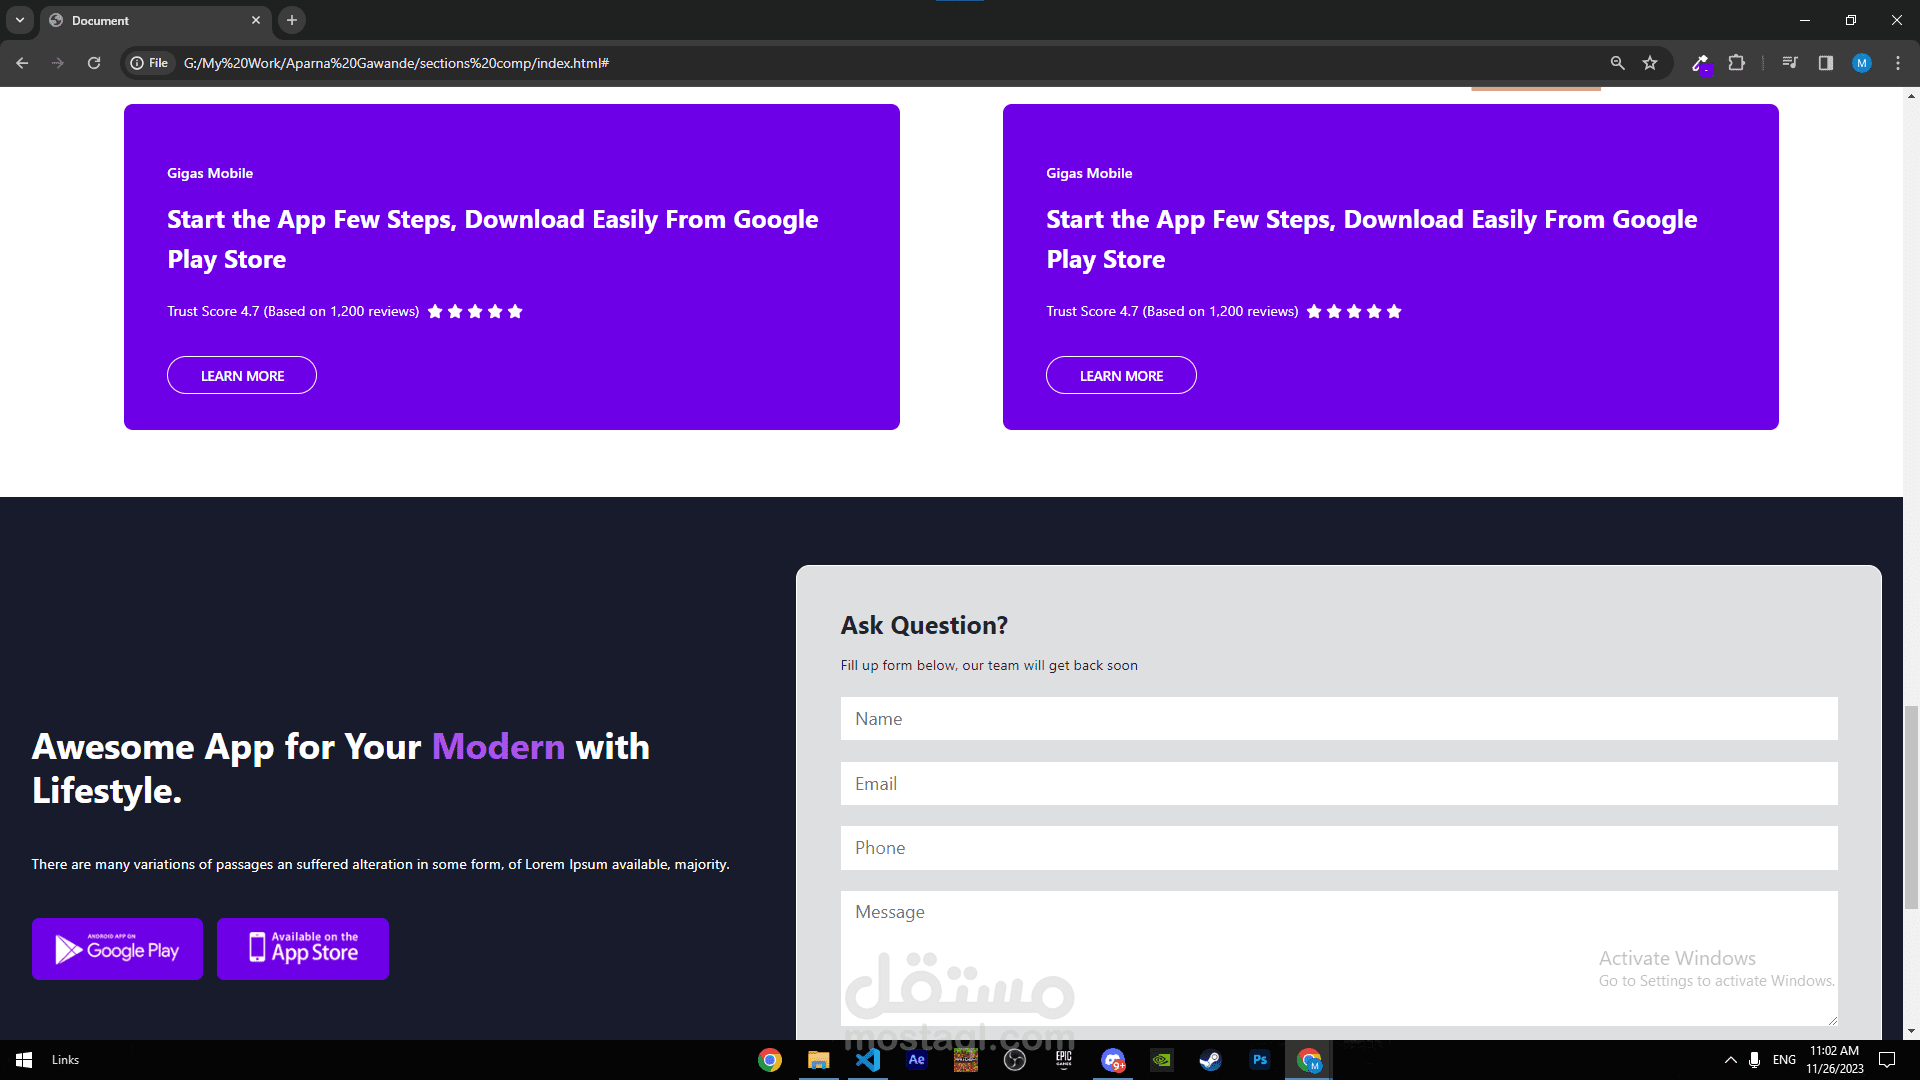Bookmark this page with the star icon
Screen dimensions: 1920x1080
[1650, 63]
